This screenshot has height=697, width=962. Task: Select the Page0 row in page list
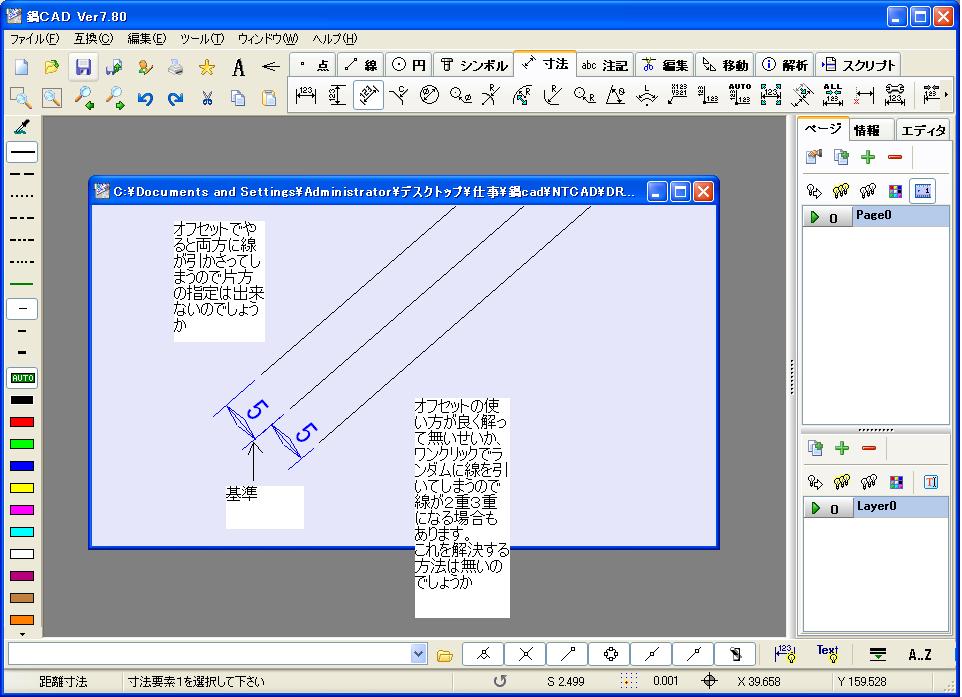(876, 217)
